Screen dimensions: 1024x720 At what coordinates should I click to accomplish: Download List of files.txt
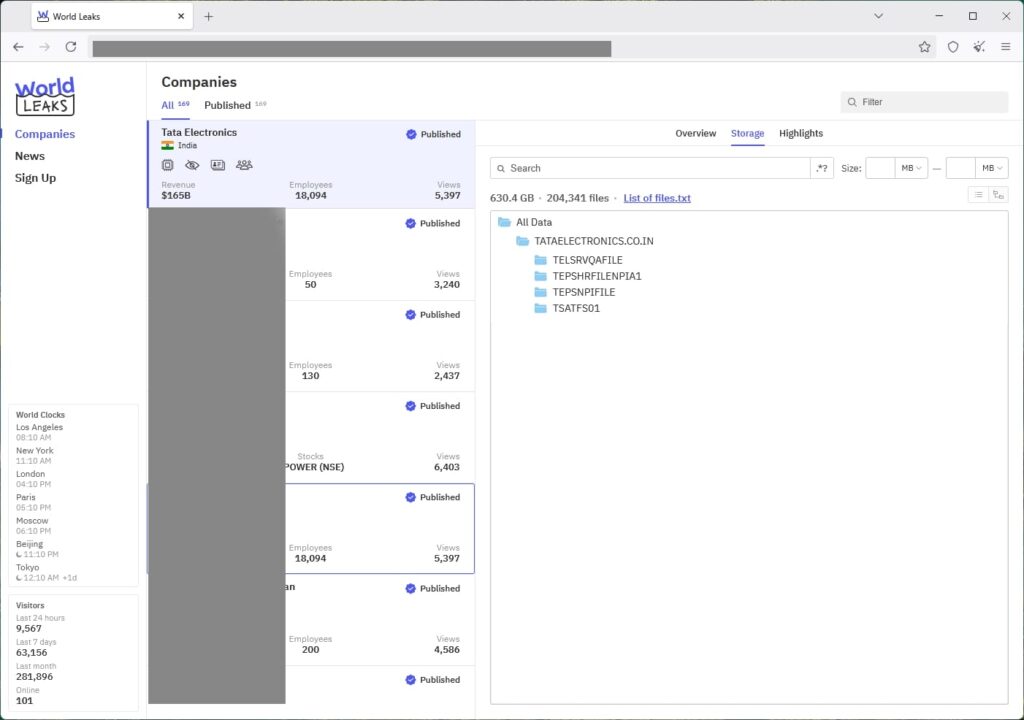657,198
